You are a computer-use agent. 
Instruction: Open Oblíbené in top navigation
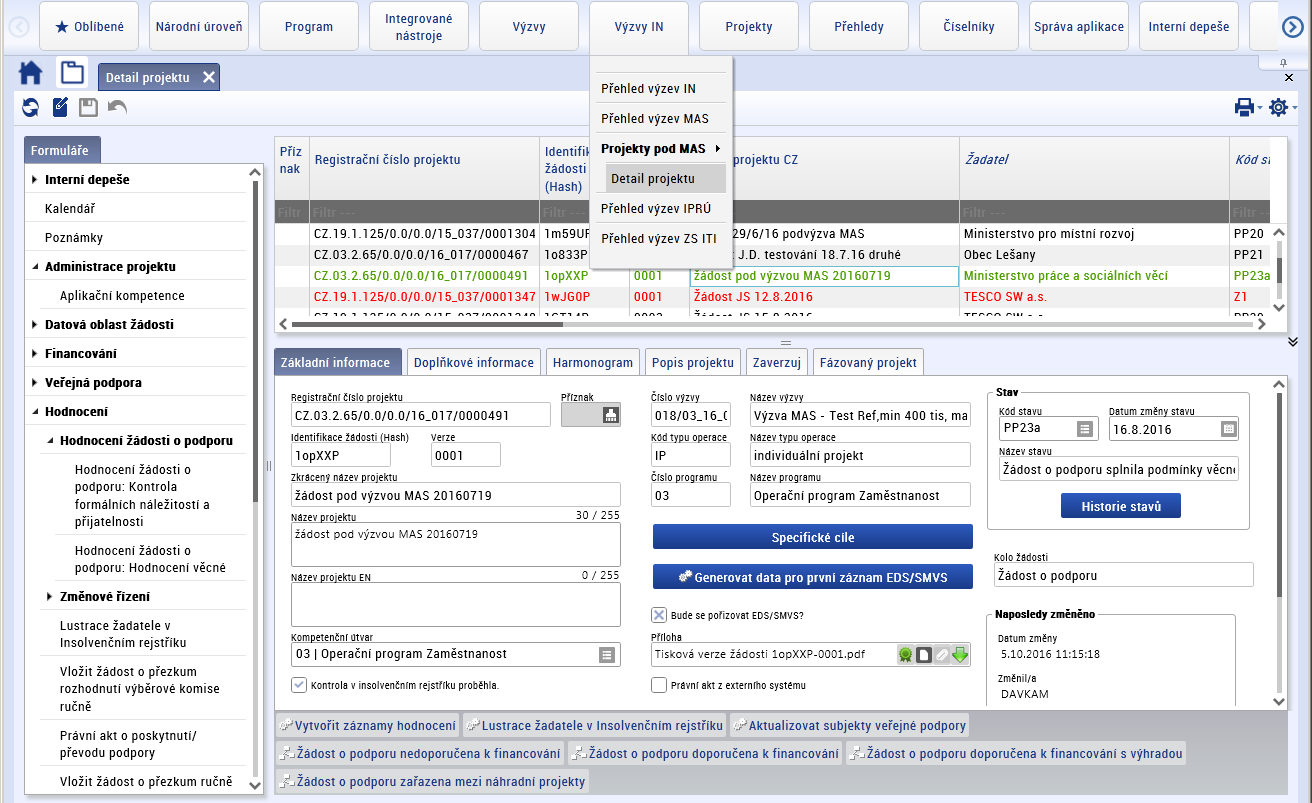89,27
